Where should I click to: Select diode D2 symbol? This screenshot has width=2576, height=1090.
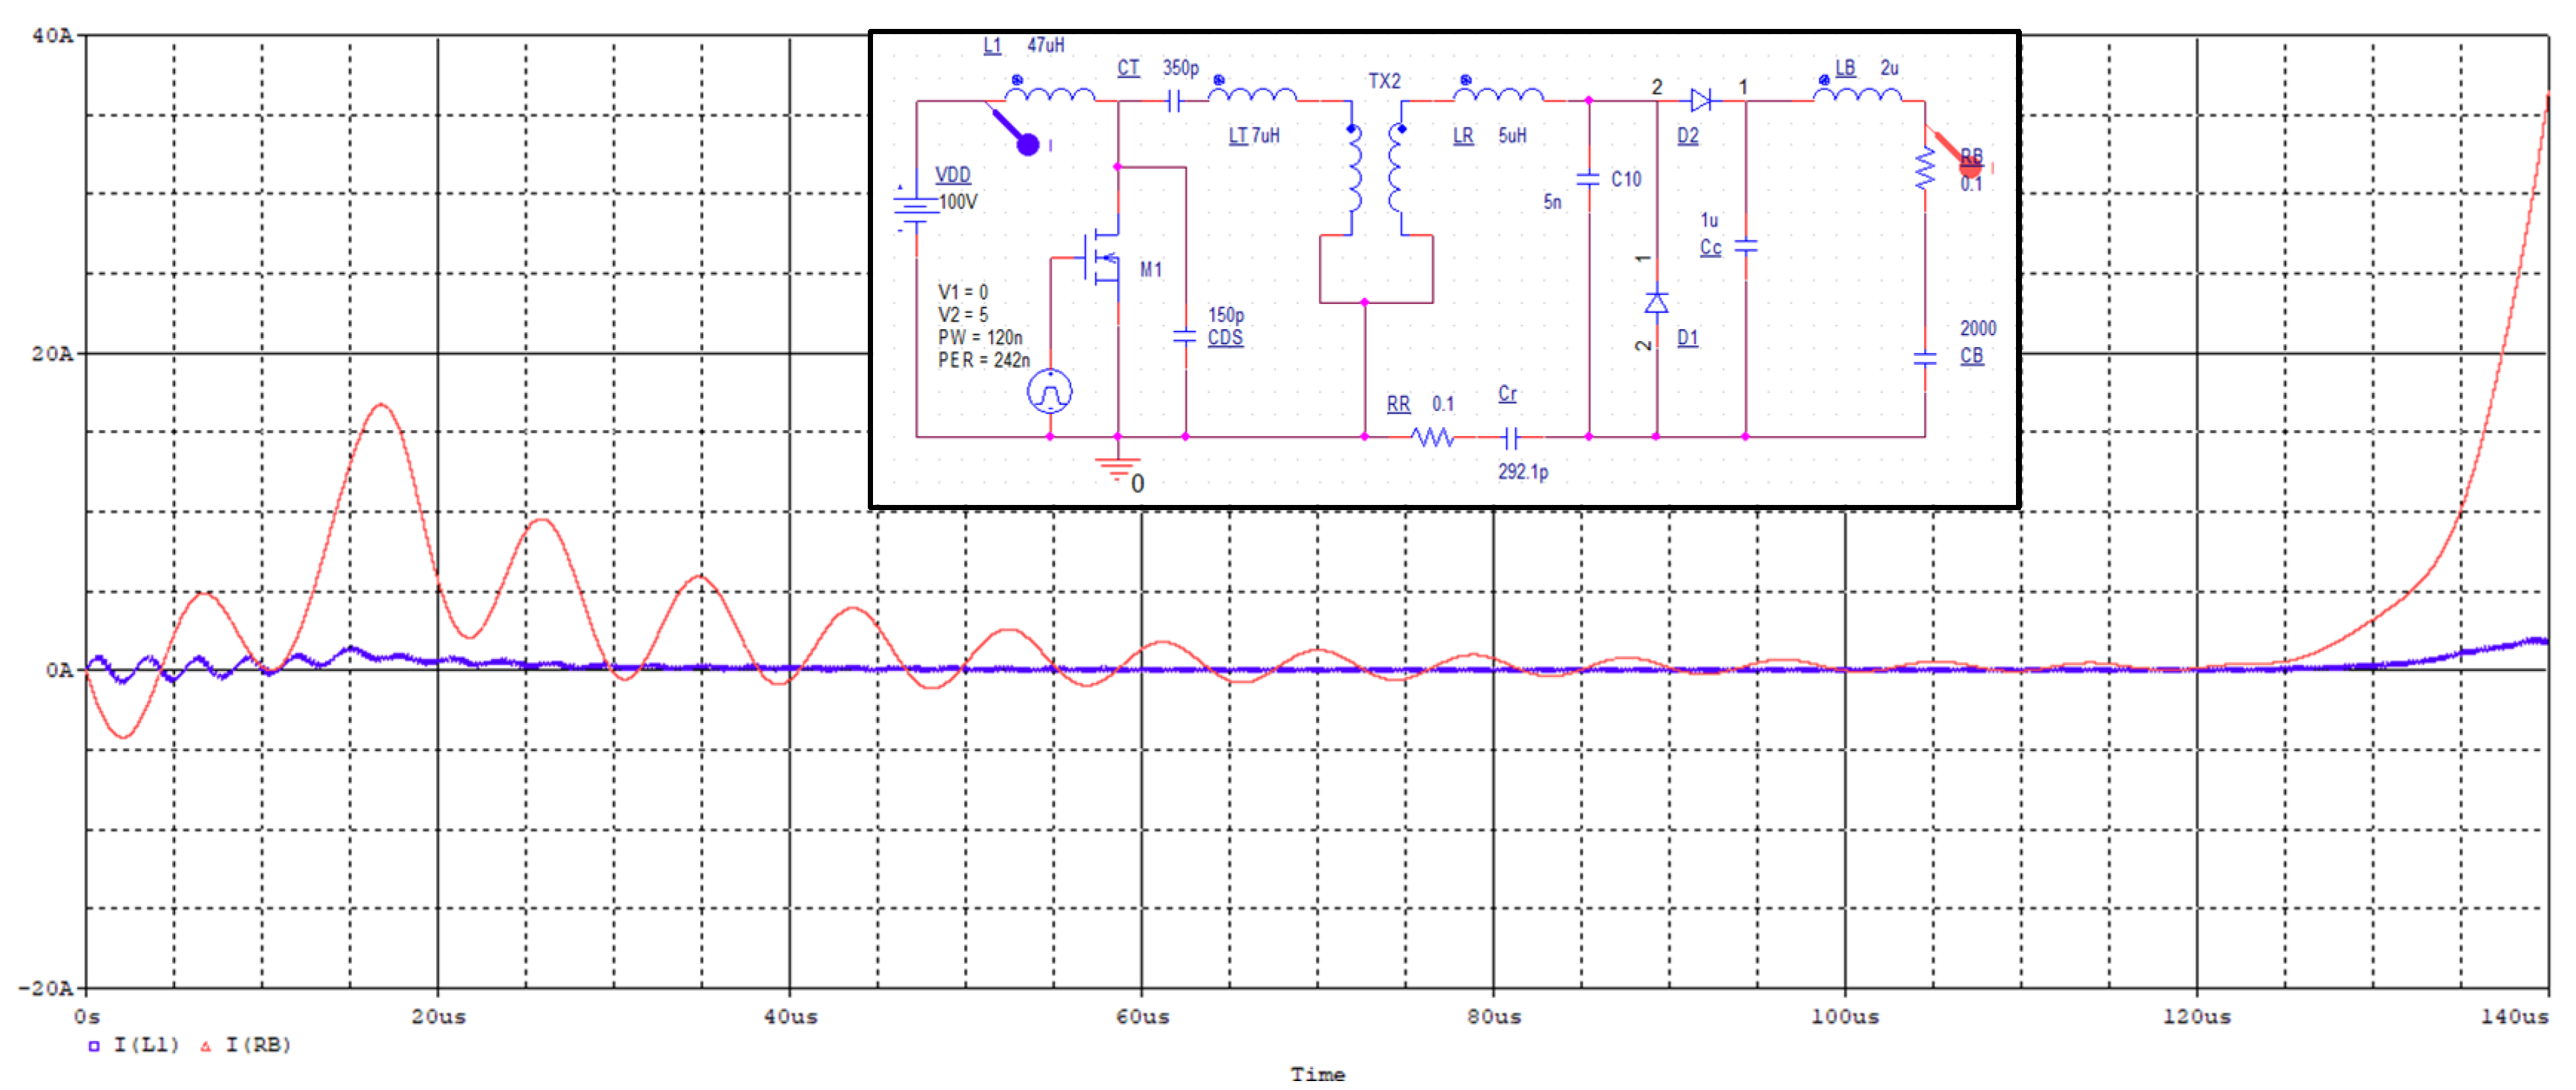click(x=1700, y=100)
